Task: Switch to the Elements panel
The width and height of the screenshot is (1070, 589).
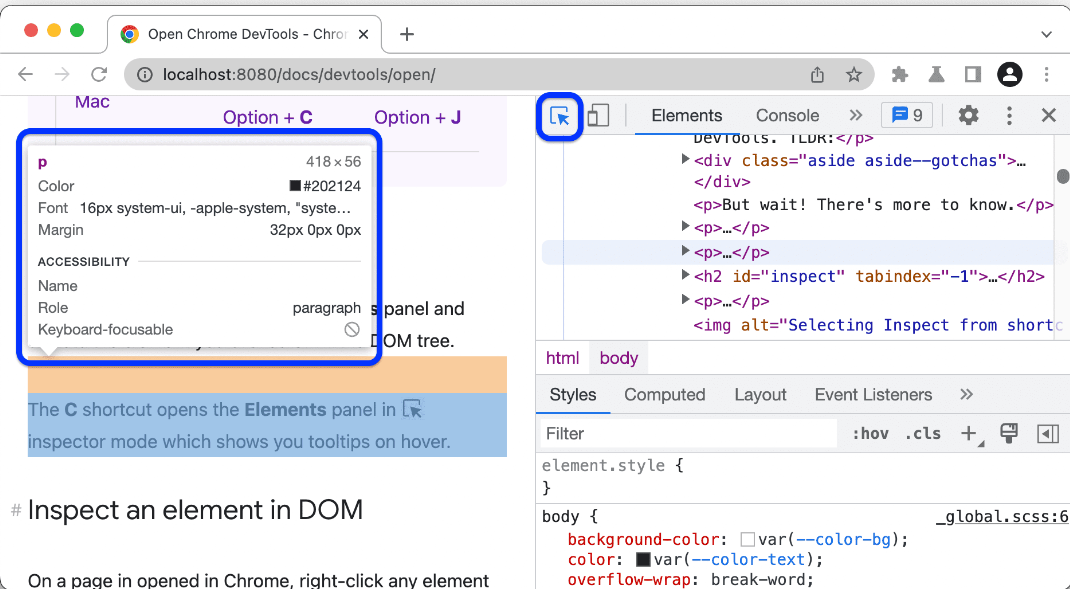Action: tap(686, 115)
